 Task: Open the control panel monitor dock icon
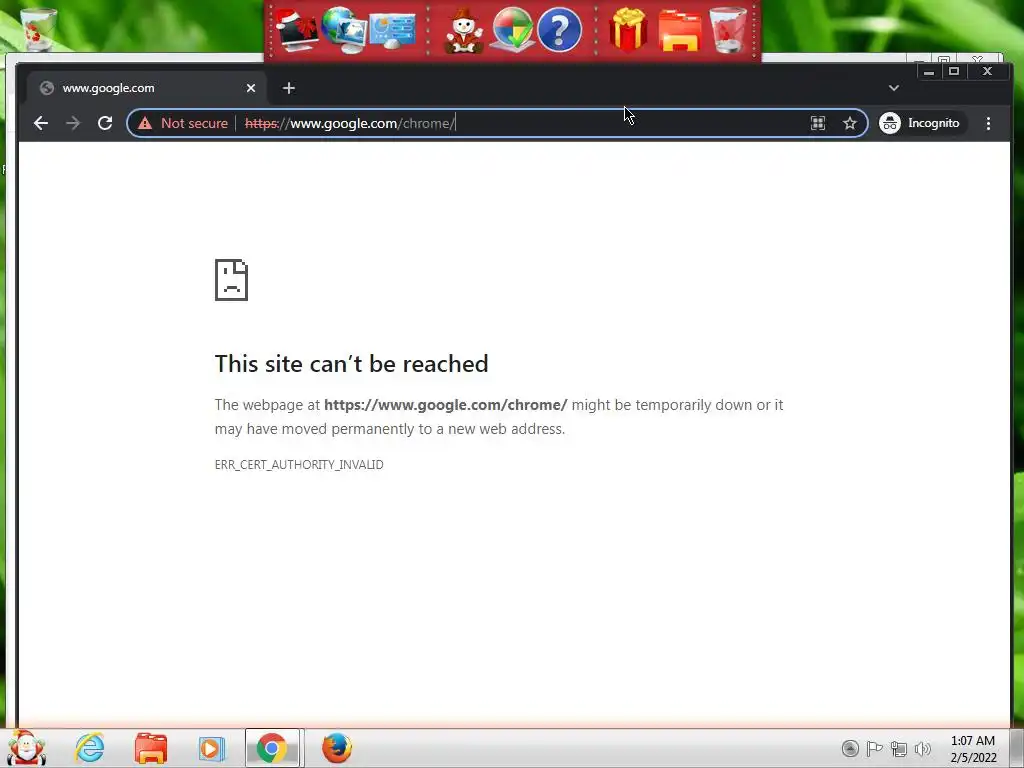[x=392, y=30]
